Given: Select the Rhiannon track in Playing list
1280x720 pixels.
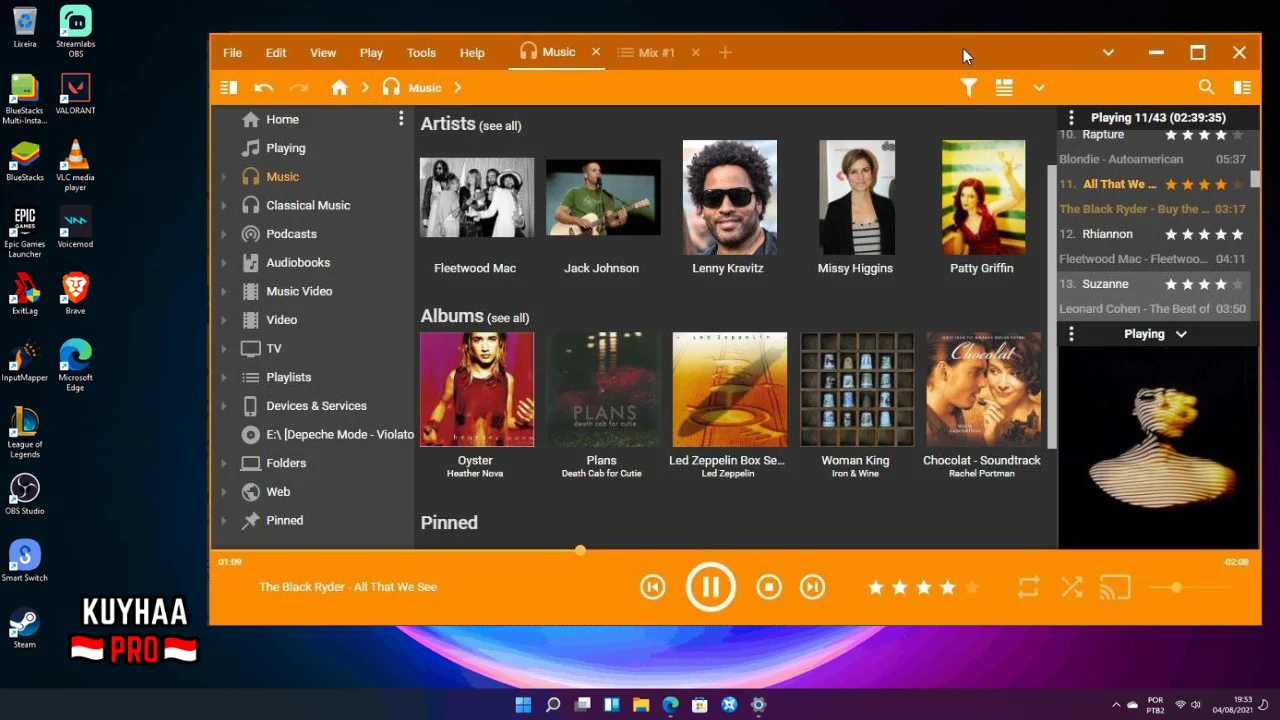Looking at the screenshot, I should pyautogui.click(x=1152, y=246).
